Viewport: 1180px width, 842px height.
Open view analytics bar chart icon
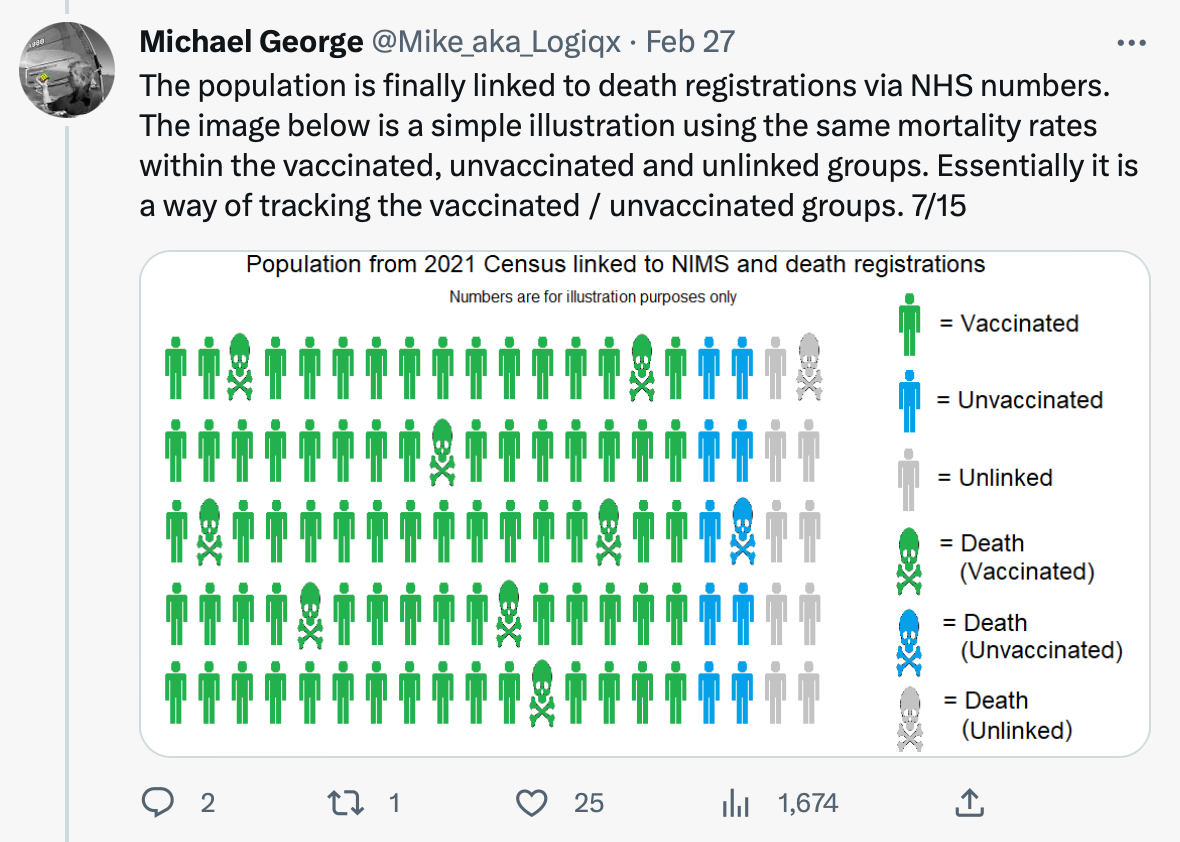pyautogui.click(x=735, y=803)
